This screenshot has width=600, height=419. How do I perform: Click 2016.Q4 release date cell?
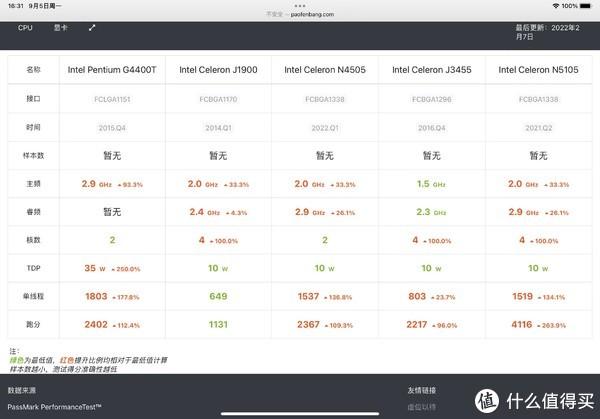tap(432, 128)
